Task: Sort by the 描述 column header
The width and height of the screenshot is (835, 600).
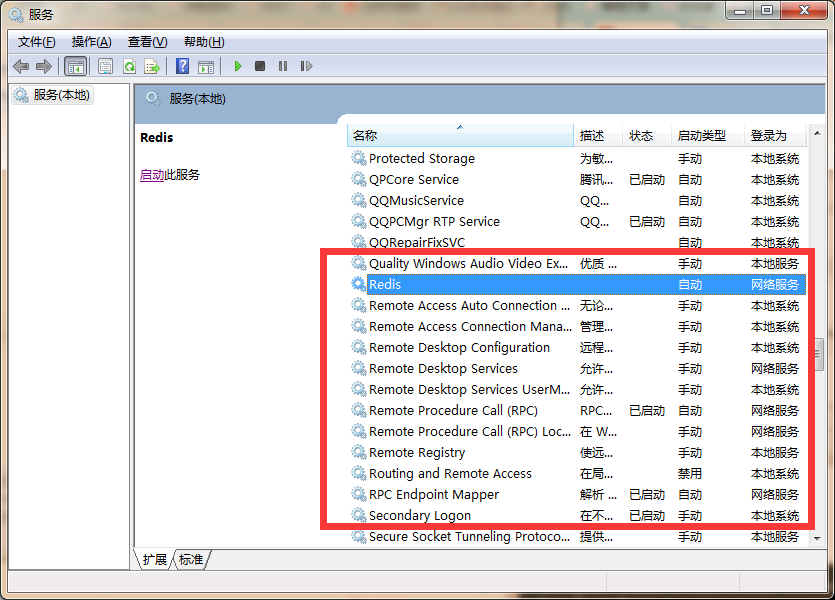Action: [597, 136]
